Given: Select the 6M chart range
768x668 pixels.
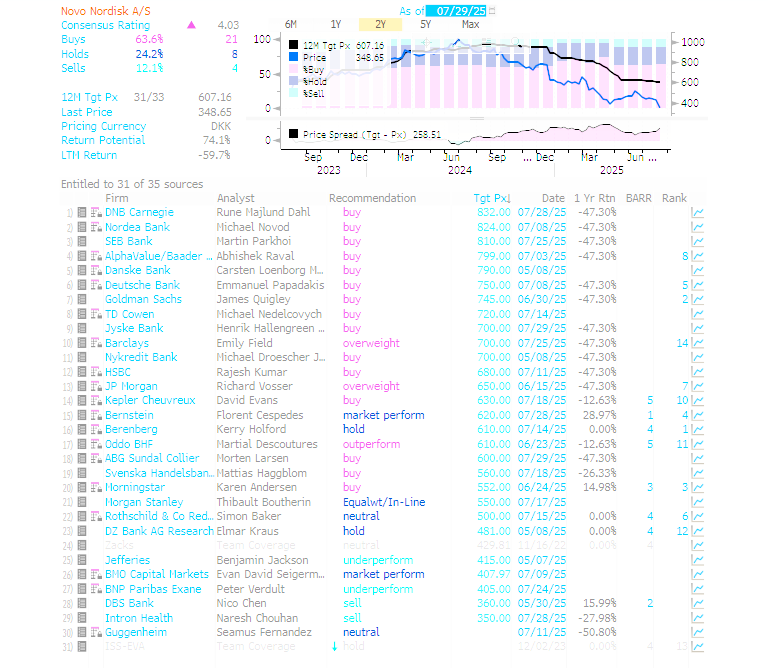Looking at the screenshot, I should pos(290,24).
